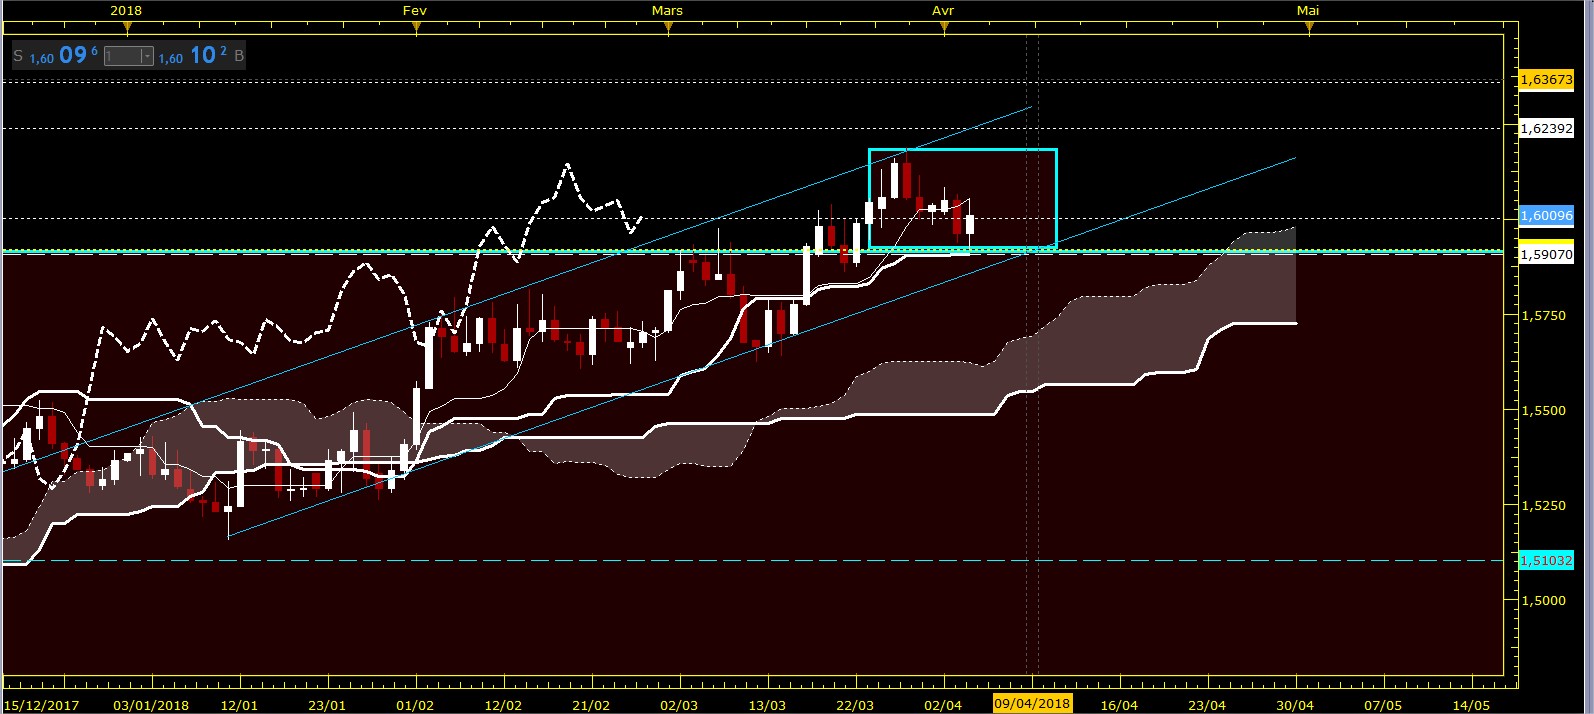Click the orange 1,63673 price level tag
Viewport: 1594px width, 714px height.
point(1546,79)
